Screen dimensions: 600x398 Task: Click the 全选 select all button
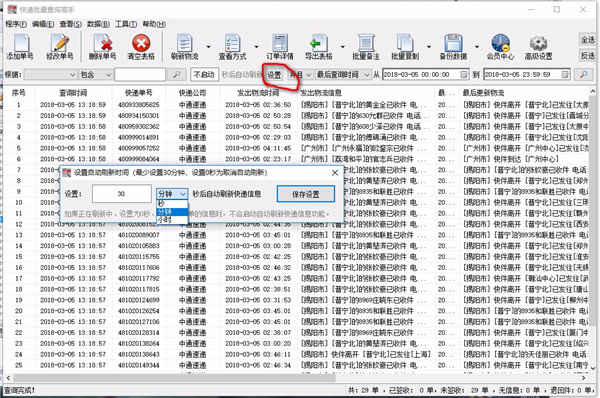point(588,40)
